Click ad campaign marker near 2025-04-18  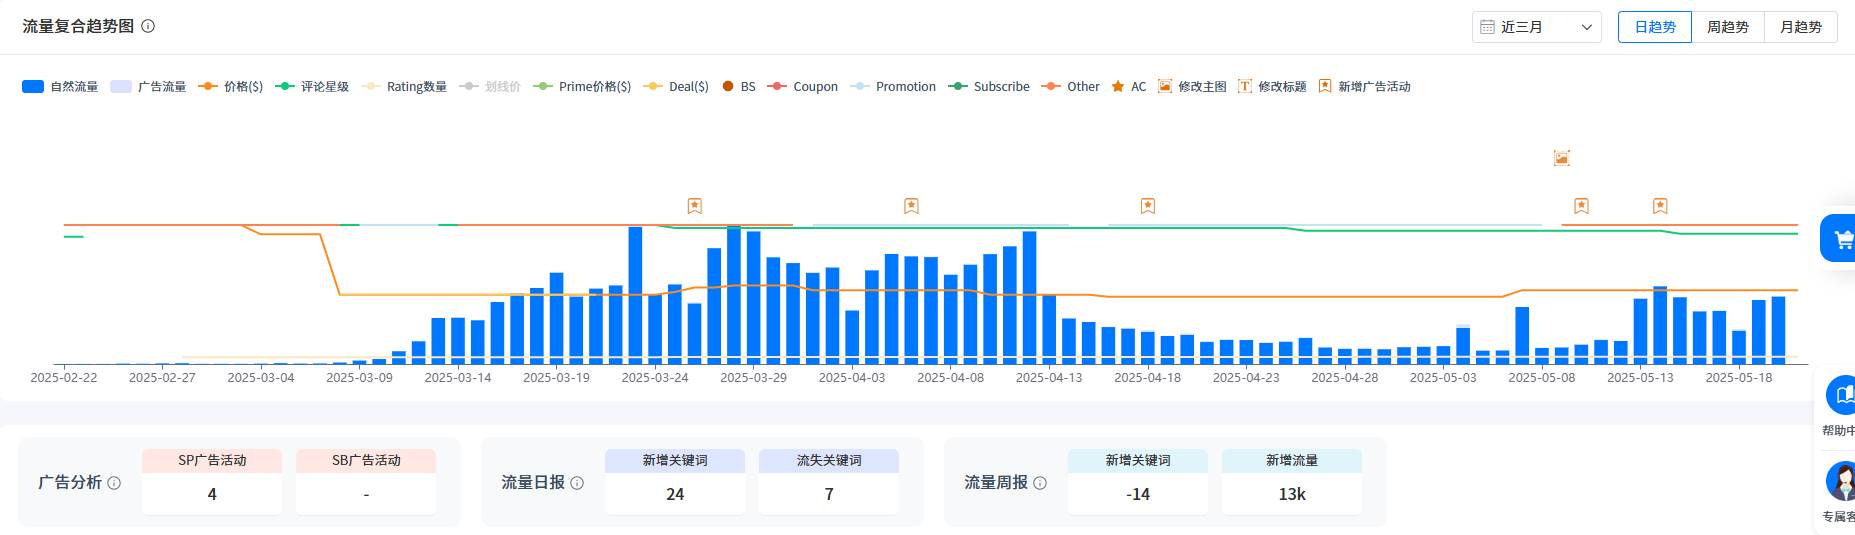point(1148,206)
